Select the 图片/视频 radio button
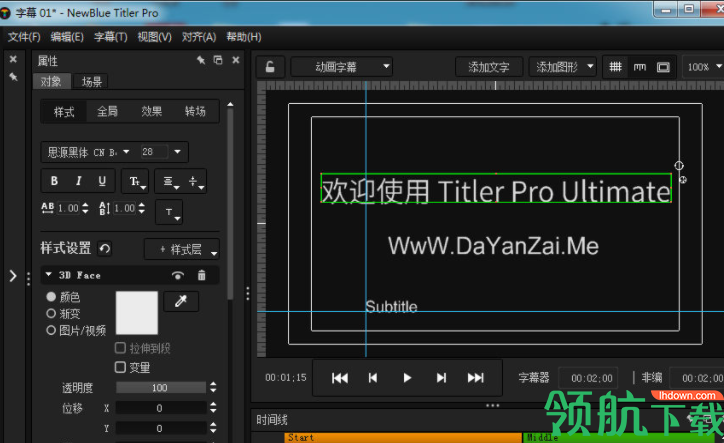Viewport: 724px width, 443px height. [x=51, y=330]
